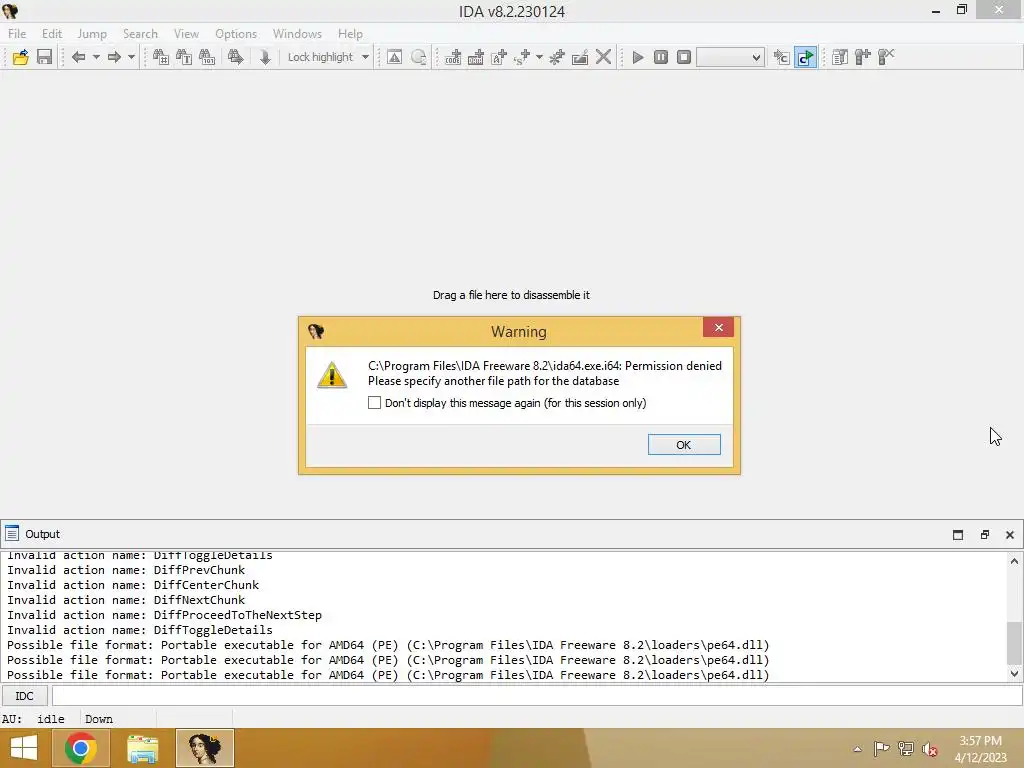Open the Lock highlight dropdown
Screen dimensions: 1024x768
[365, 57]
